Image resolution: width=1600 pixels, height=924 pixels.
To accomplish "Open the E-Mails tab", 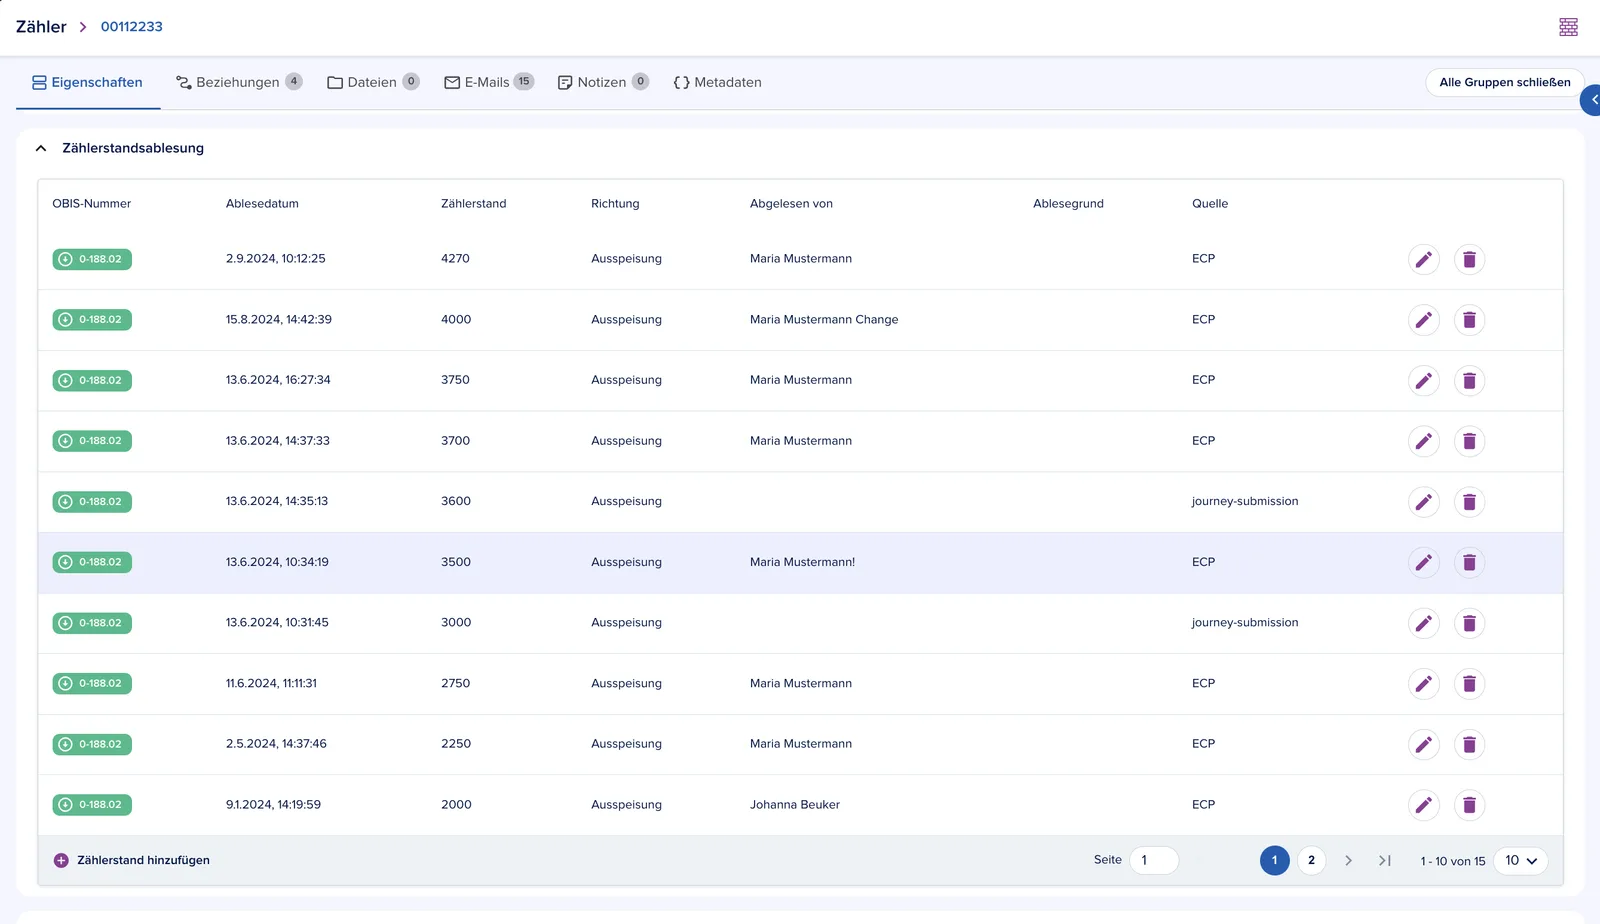I will [488, 82].
